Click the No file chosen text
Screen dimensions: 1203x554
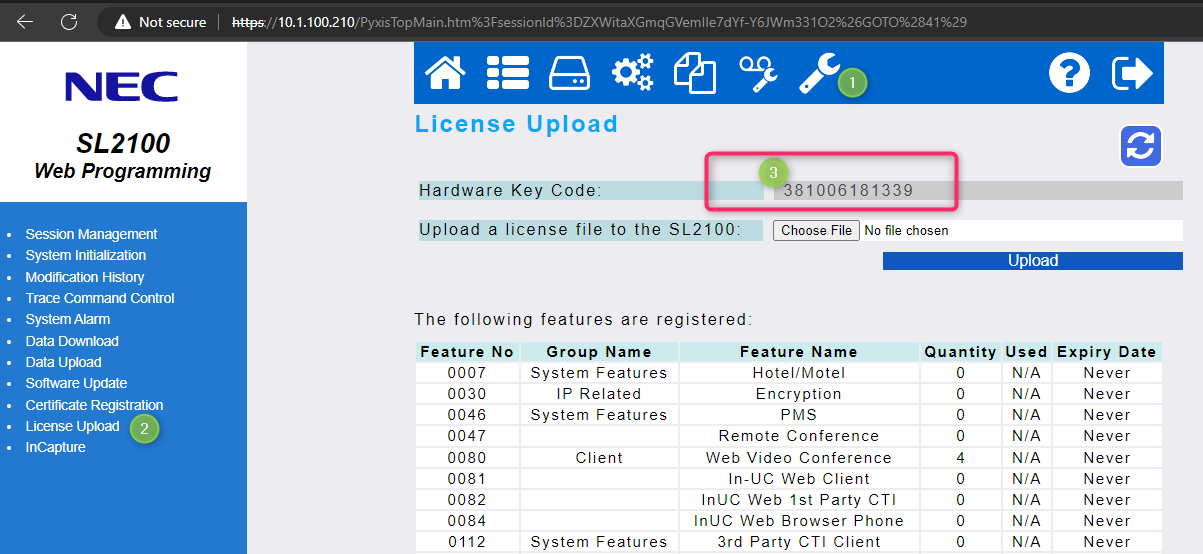pos(906,230)
